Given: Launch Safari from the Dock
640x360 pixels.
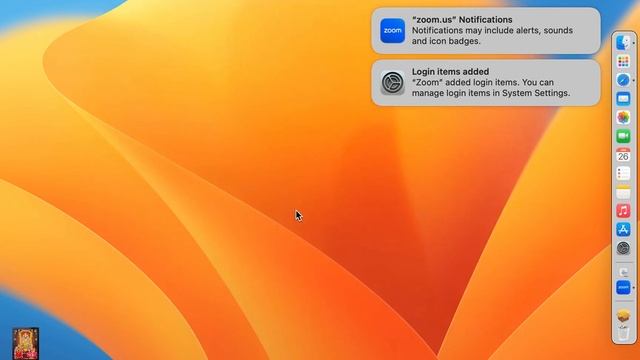Looking at the screenshot, I should coord(623,80).
